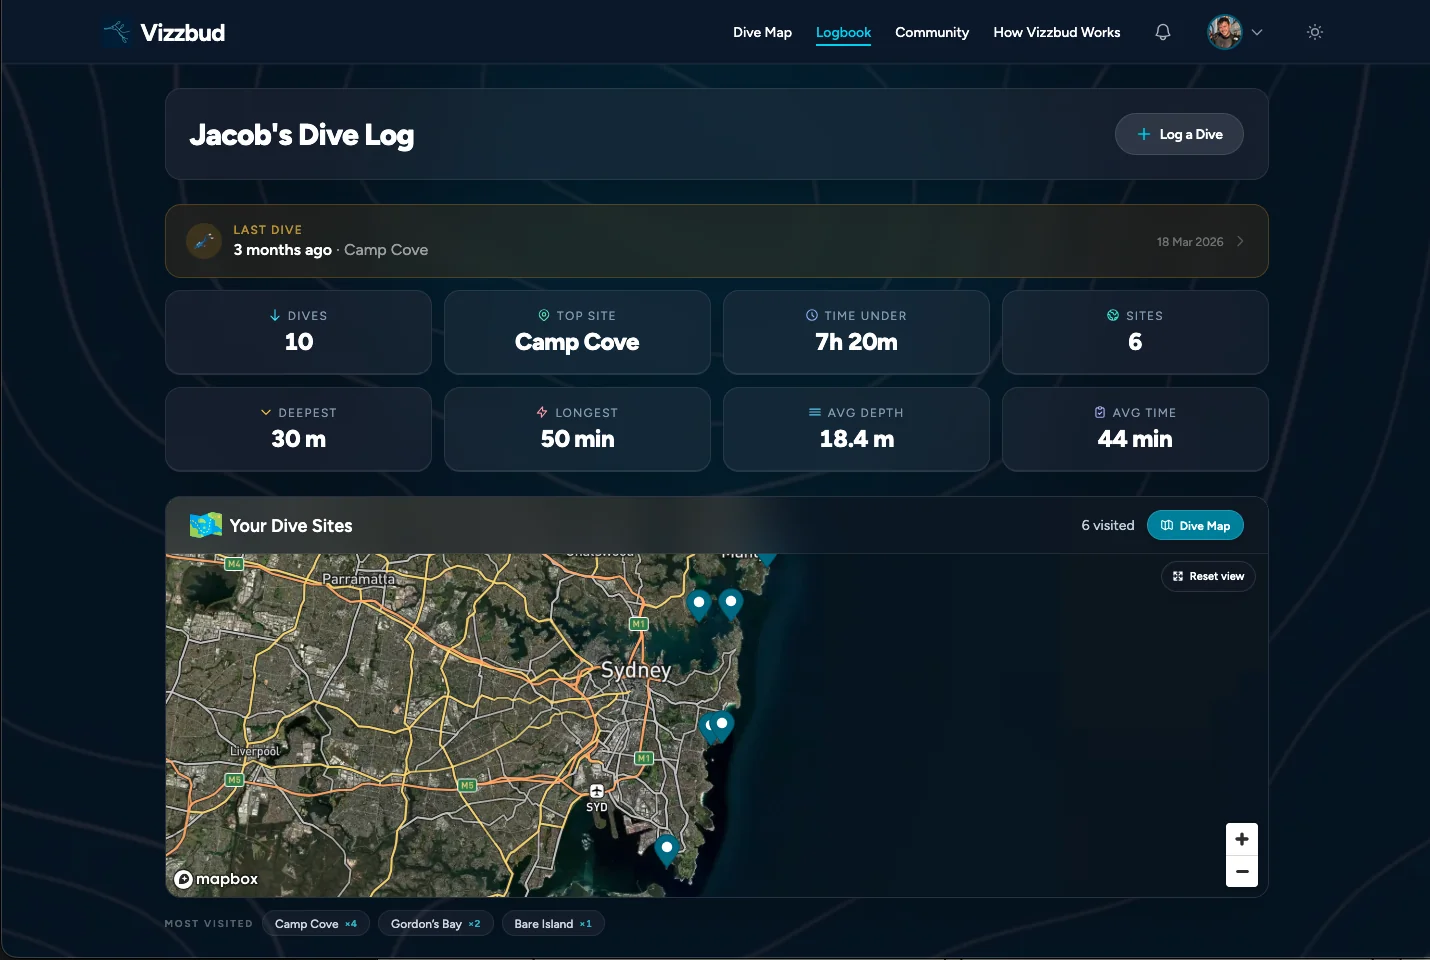Click the Log a Dive button
The width and height of the screenshot is (1430, 960).
tap(1179, 134)
